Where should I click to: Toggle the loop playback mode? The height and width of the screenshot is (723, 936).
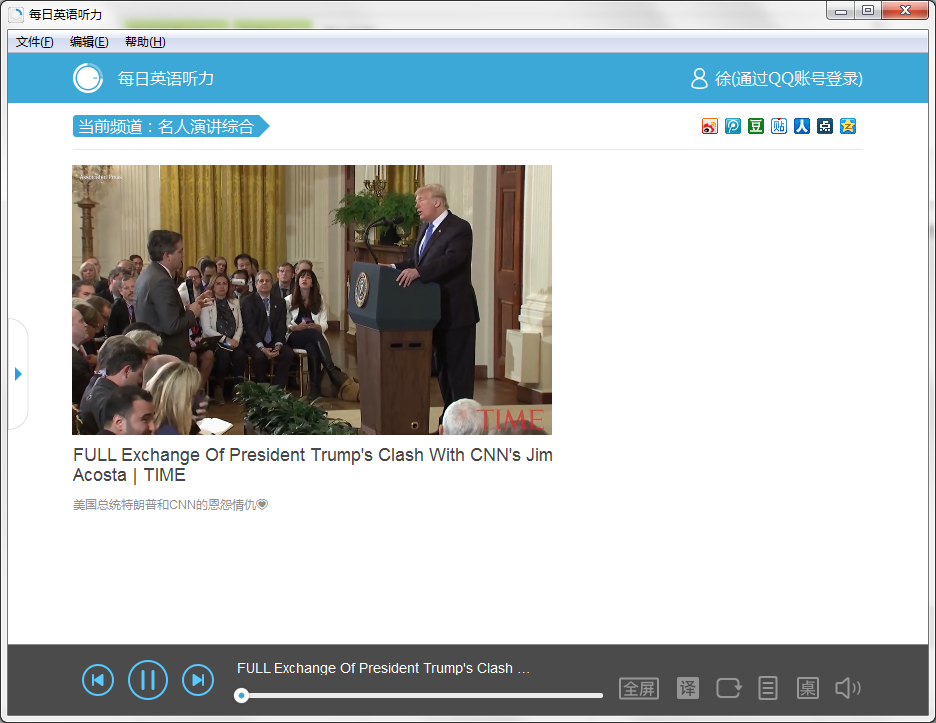[729, 688]
